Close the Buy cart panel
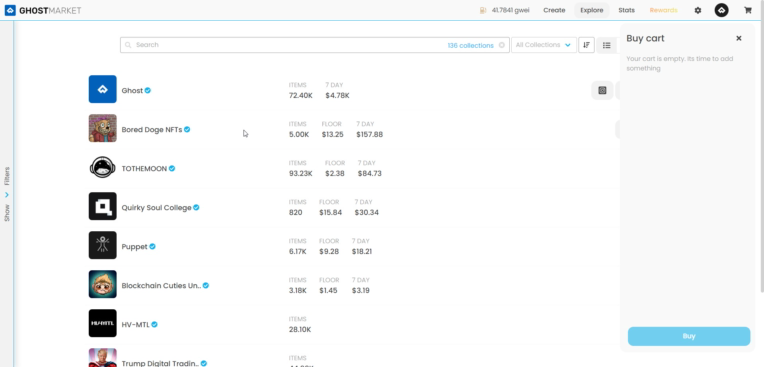The image size is (764, 367). click(739, 38)
